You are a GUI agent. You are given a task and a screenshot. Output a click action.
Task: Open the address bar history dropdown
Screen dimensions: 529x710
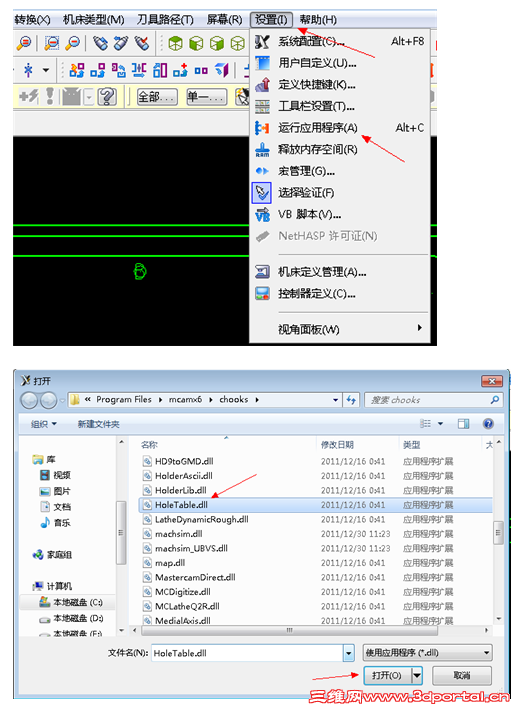[x=336, y=400]
